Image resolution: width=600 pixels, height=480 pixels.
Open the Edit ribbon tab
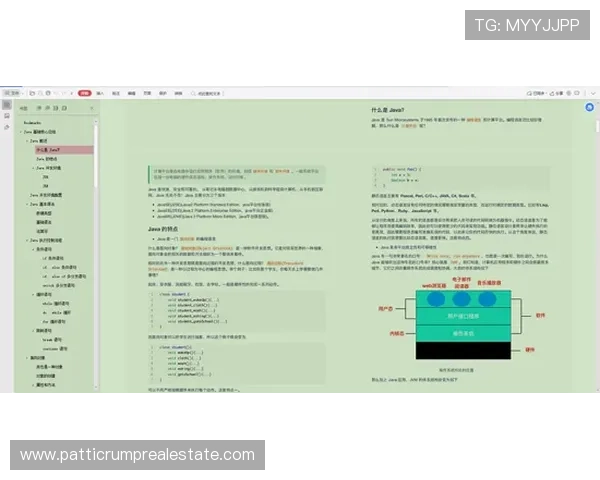[x=131, y=93]
